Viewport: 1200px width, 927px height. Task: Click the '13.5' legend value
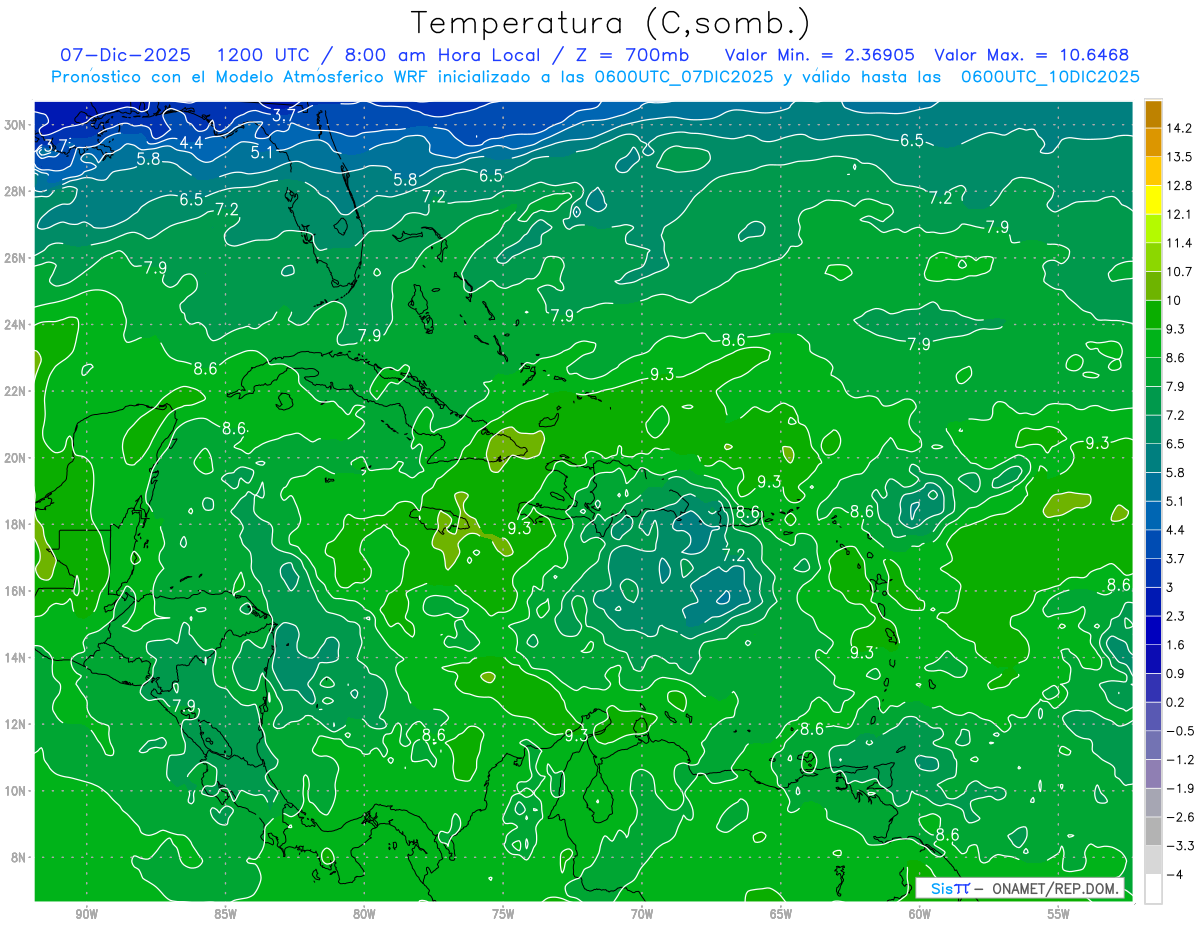click(x=1181, y=157)
